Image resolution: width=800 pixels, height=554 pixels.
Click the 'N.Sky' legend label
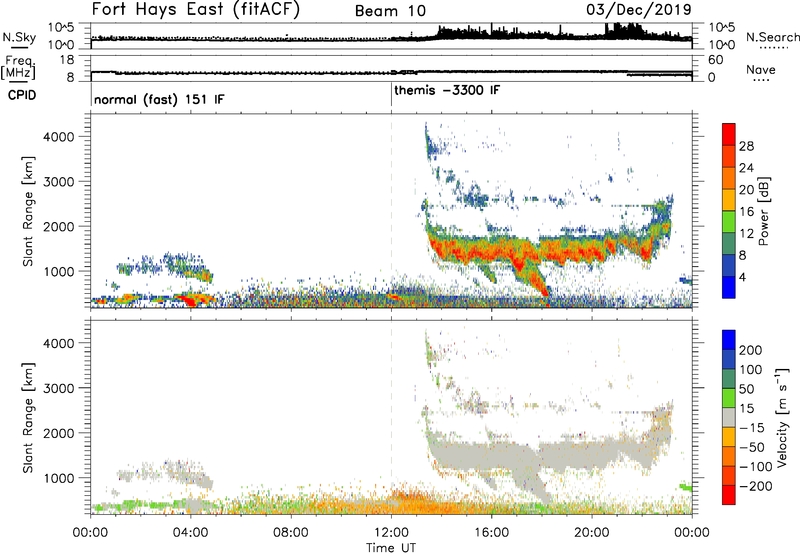(19, 37)
